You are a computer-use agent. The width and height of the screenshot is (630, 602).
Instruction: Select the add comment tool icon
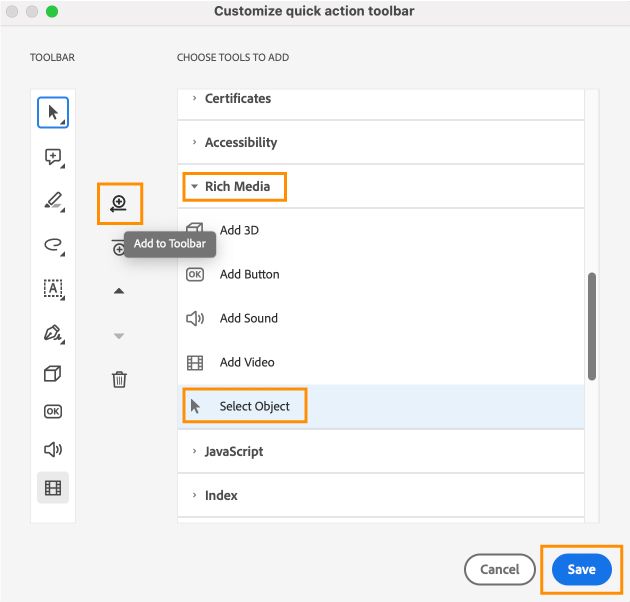point(53,157)
